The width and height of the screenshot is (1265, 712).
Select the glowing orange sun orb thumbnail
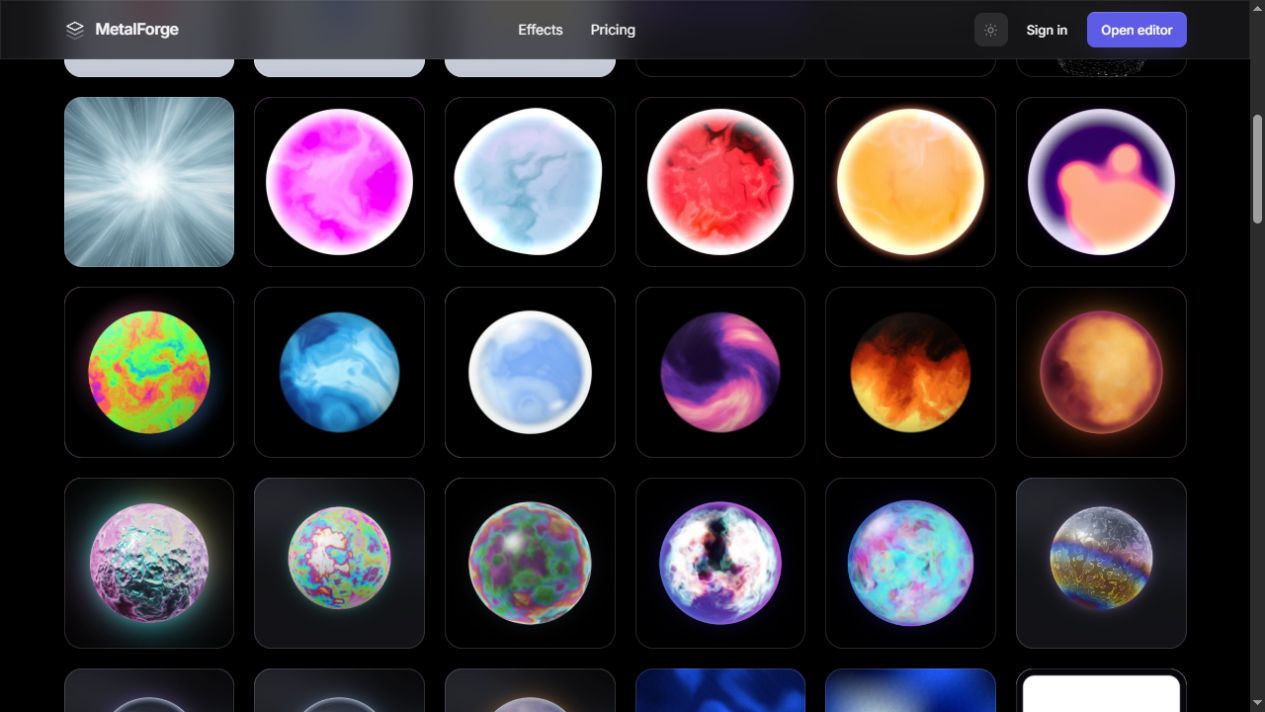pos(910,182)
